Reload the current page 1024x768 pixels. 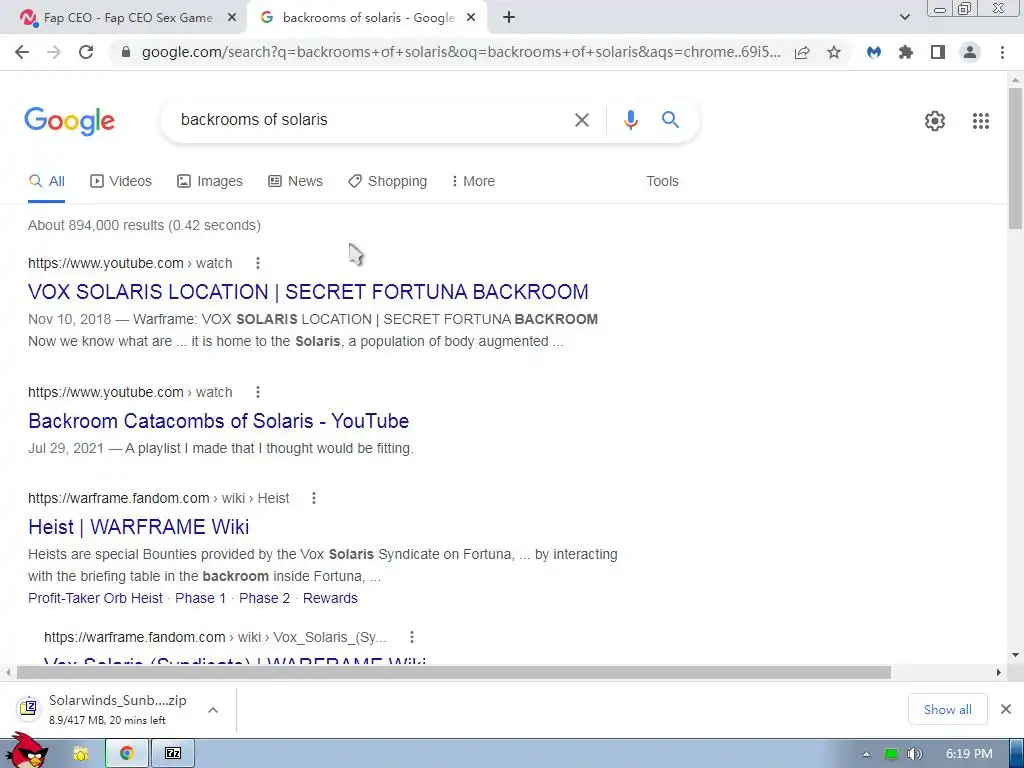click(86, 52)
